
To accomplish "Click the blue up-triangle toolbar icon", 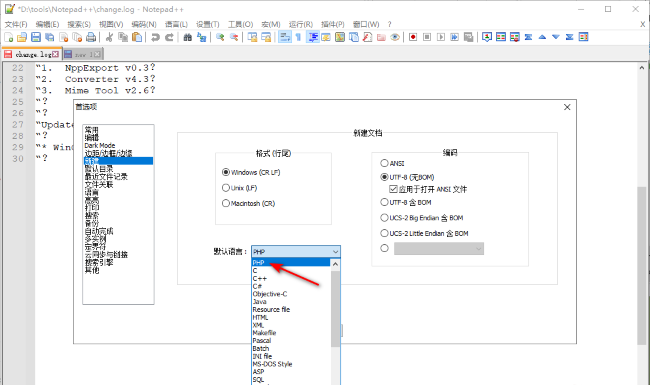I will click(x=542, y=37).
